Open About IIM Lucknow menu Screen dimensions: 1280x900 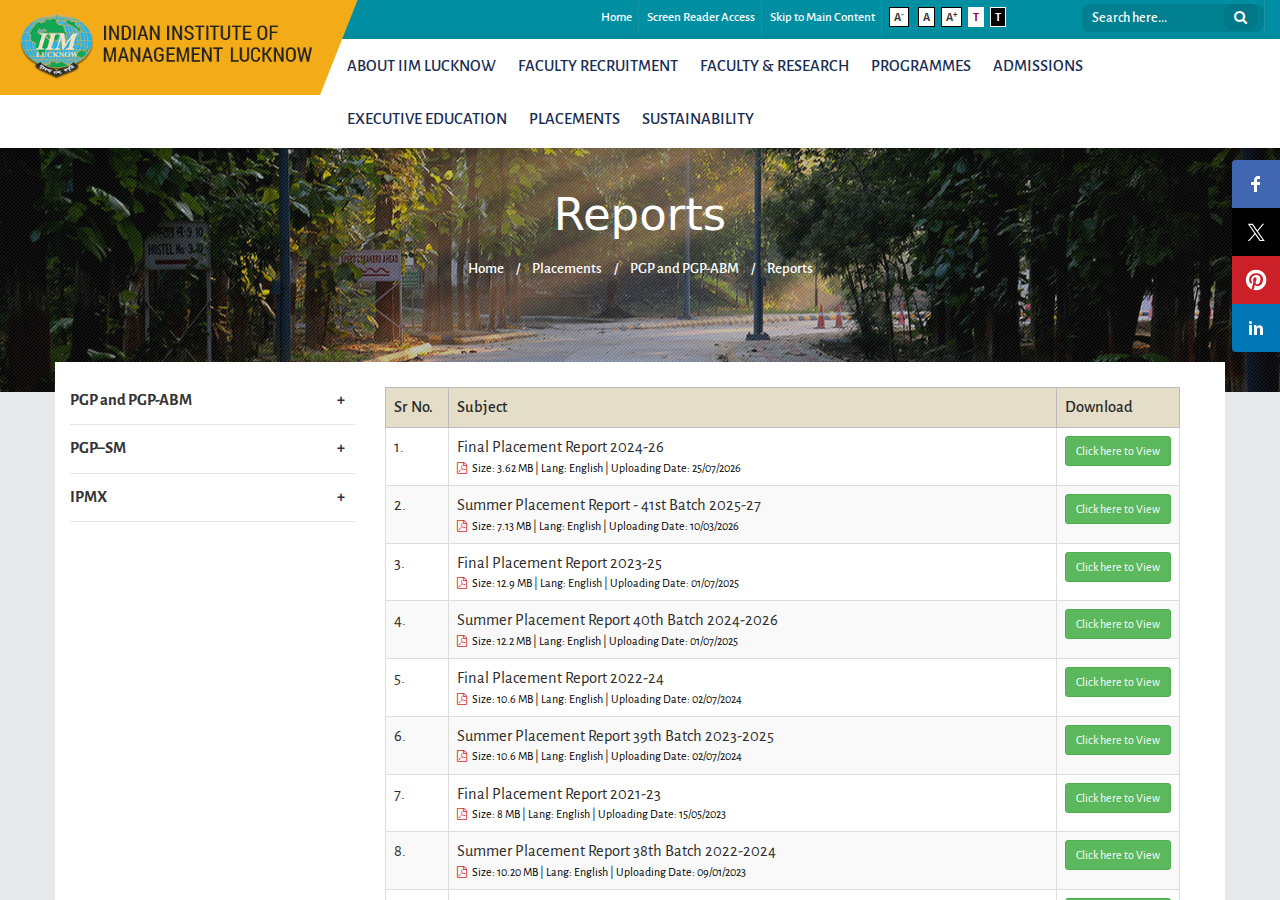(421, 66)
